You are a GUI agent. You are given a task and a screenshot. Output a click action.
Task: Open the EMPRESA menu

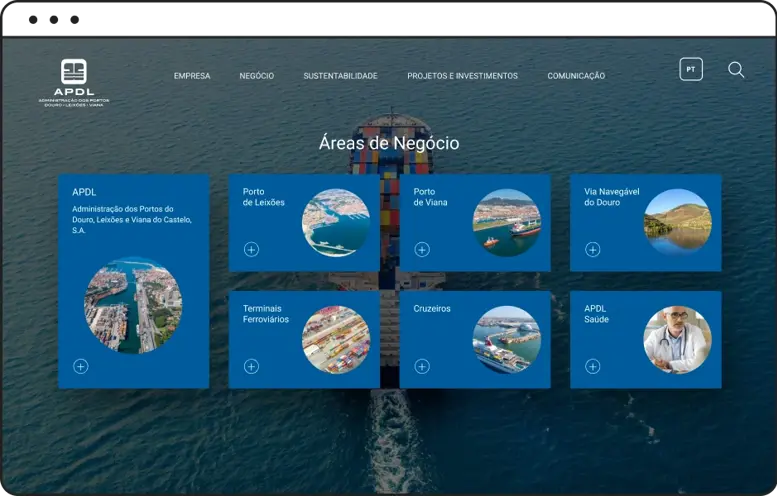click(192, 76)
